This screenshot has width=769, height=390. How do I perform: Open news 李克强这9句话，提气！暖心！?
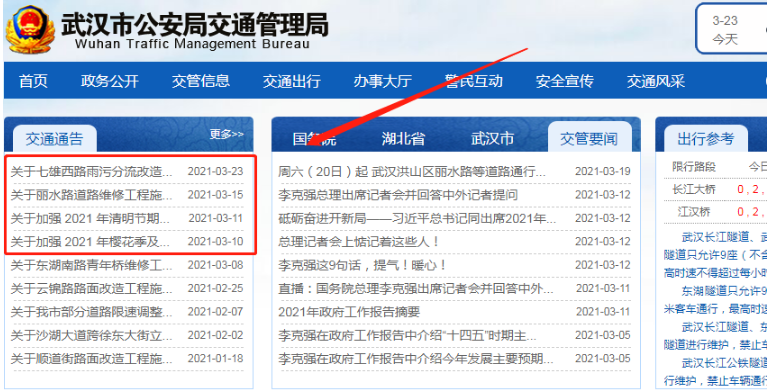[362, 265]
